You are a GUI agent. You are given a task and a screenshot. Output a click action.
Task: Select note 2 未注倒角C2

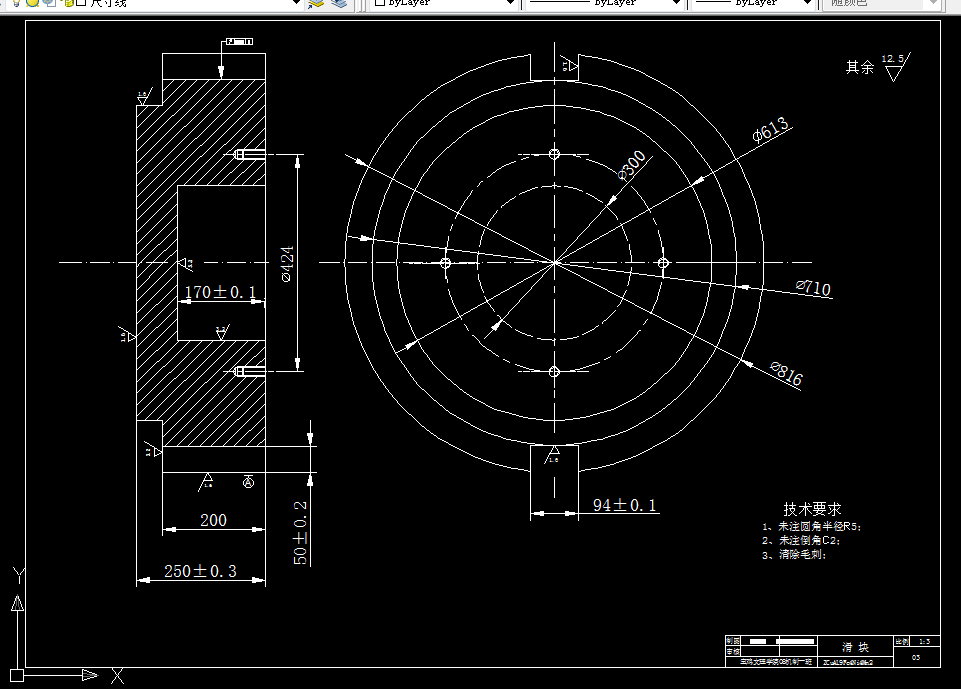click(x=801, y=541)
